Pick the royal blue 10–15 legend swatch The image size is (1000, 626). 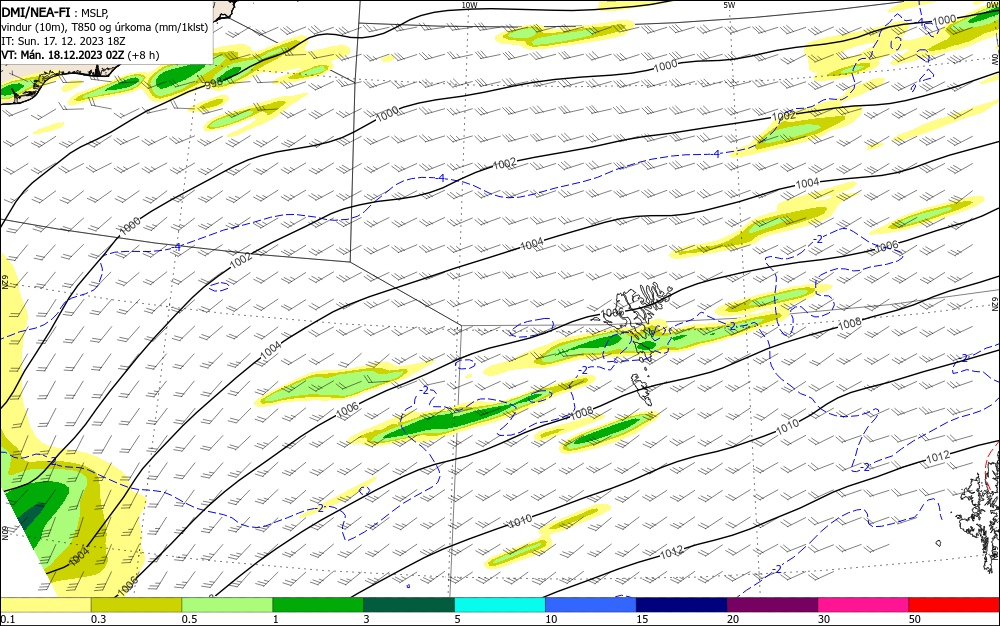(591, 605)
